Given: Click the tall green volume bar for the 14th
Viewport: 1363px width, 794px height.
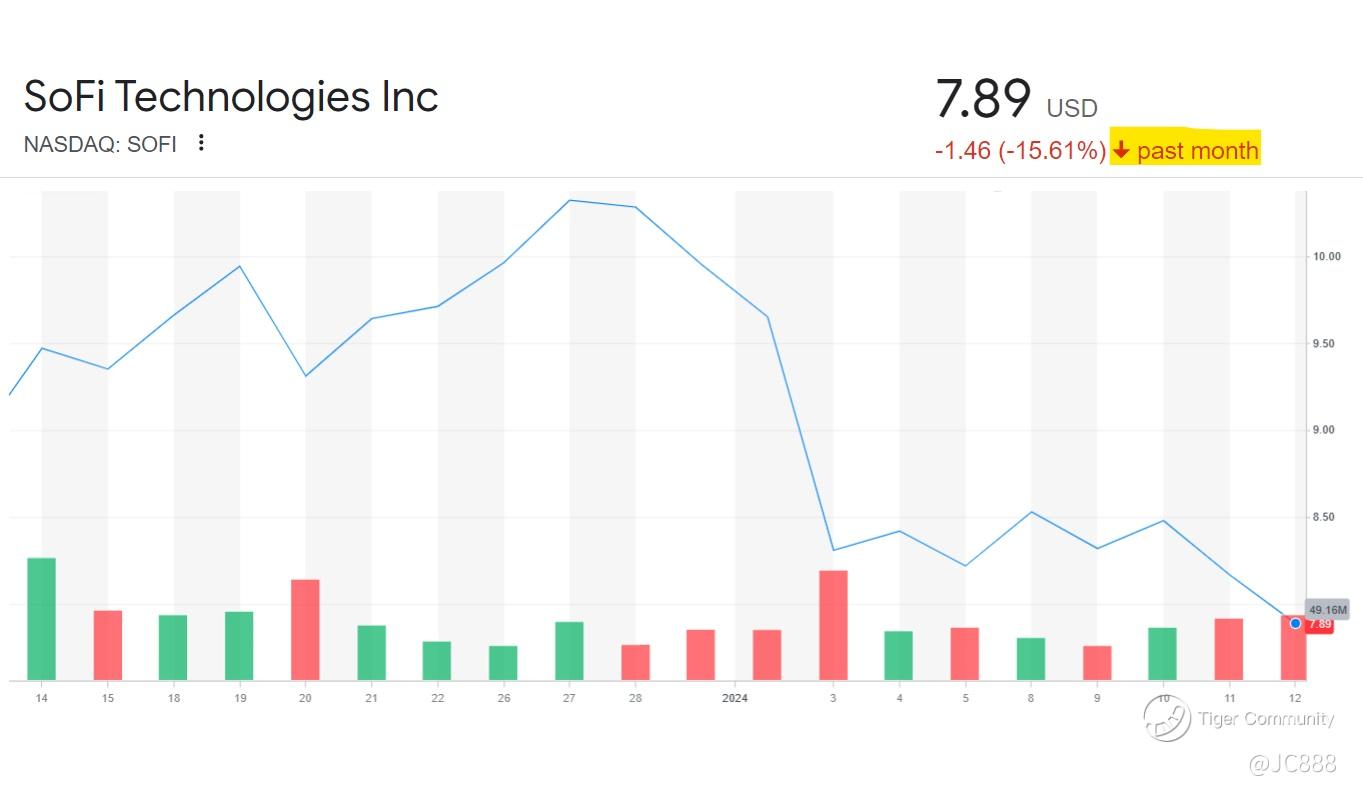Looking at the screenshot, I should pos(41,618).
